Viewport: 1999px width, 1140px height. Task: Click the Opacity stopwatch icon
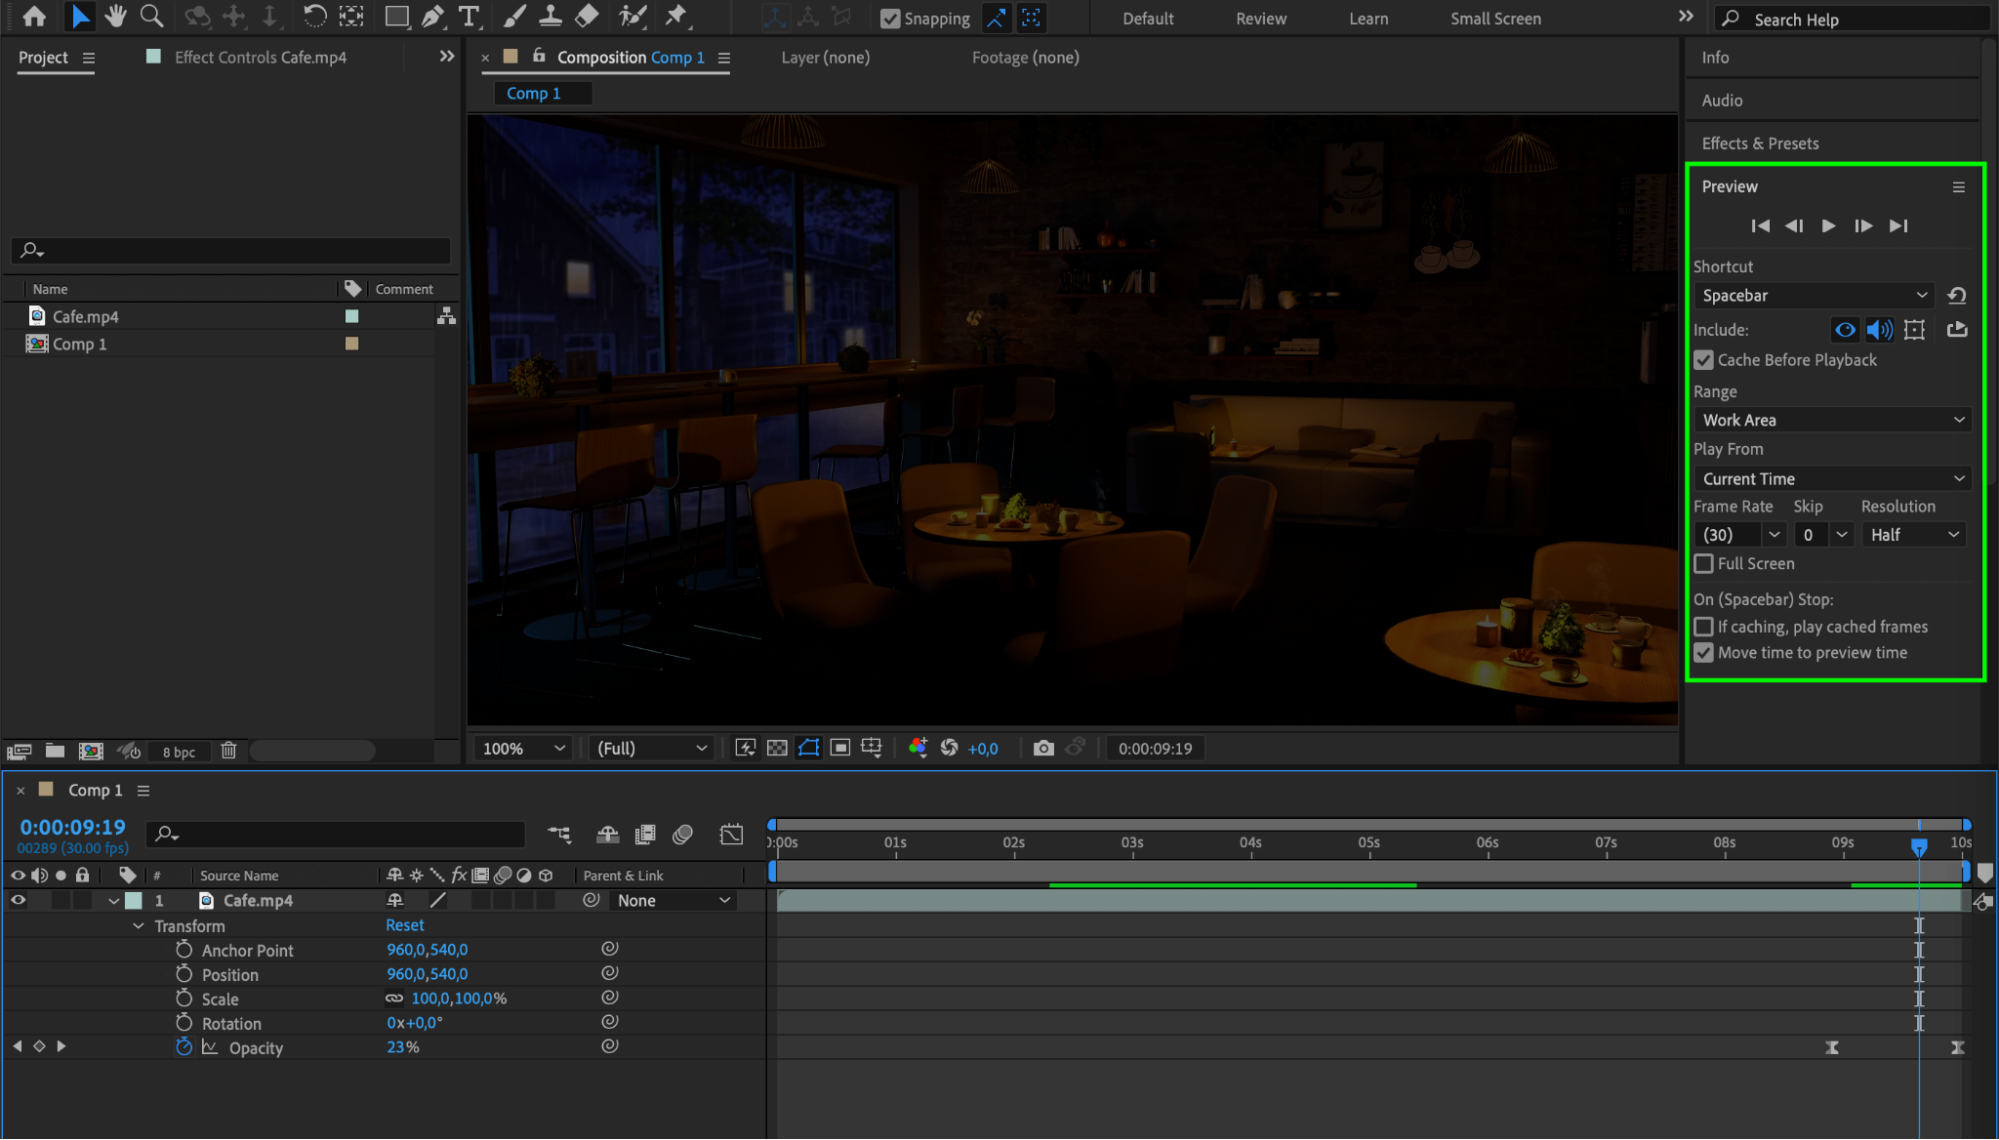point(184,1047)
